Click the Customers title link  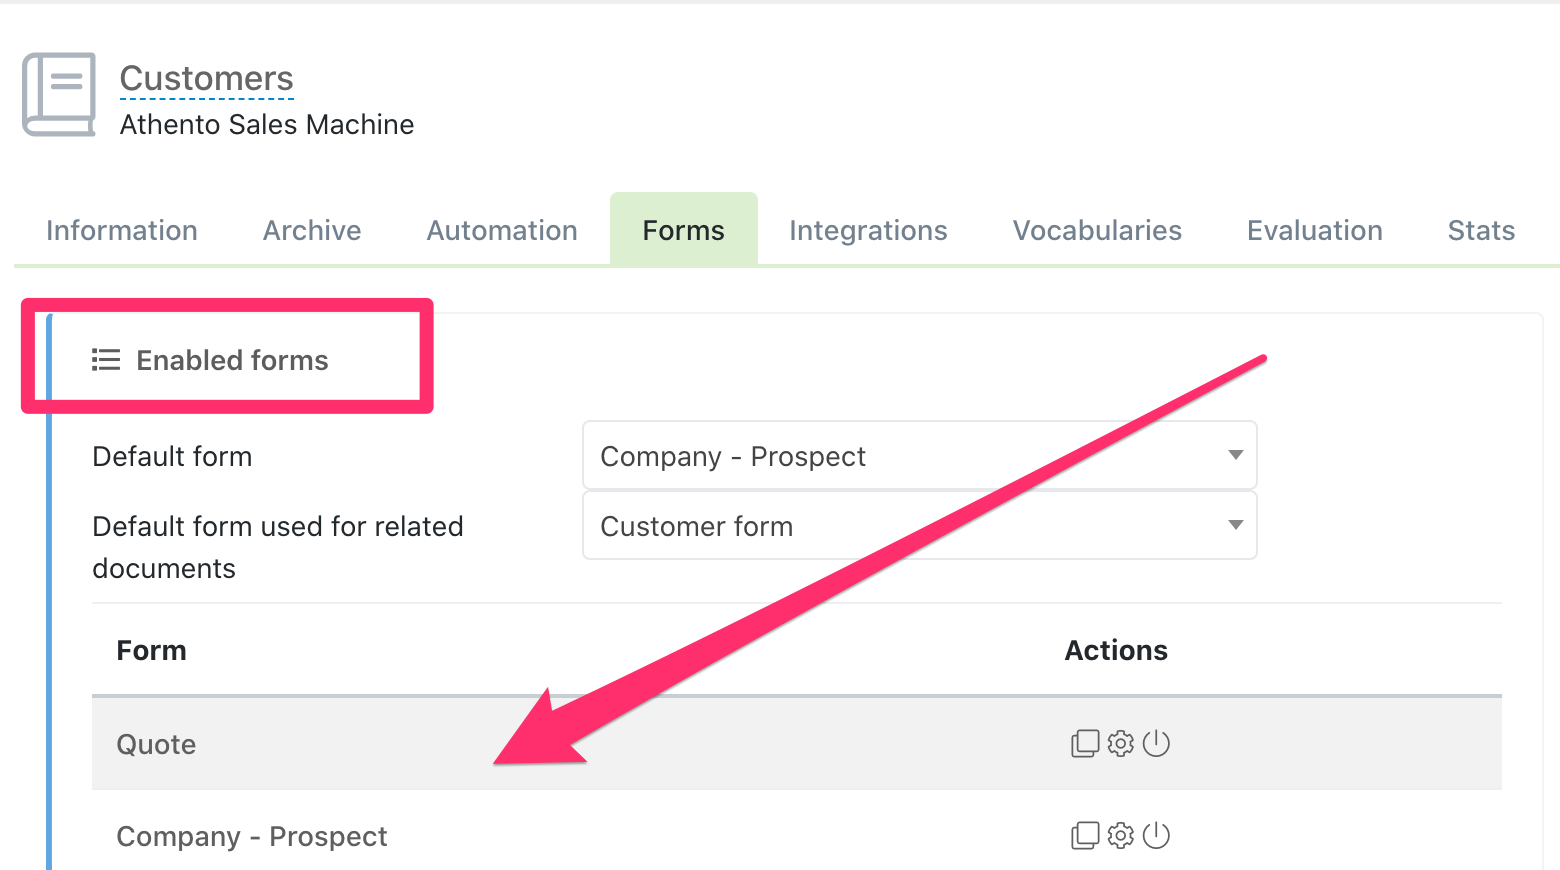click(x=207, y=79)
